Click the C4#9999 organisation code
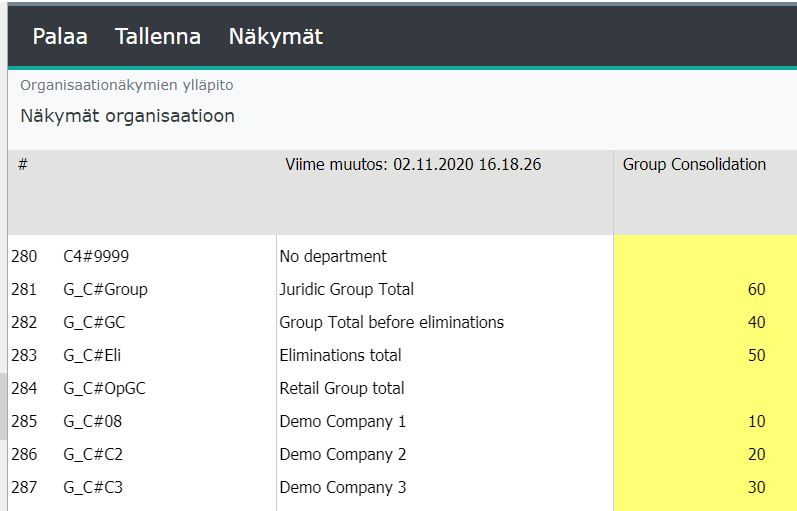Image resolution: width=797 pixels, height=511 pixels. point(96,257)
